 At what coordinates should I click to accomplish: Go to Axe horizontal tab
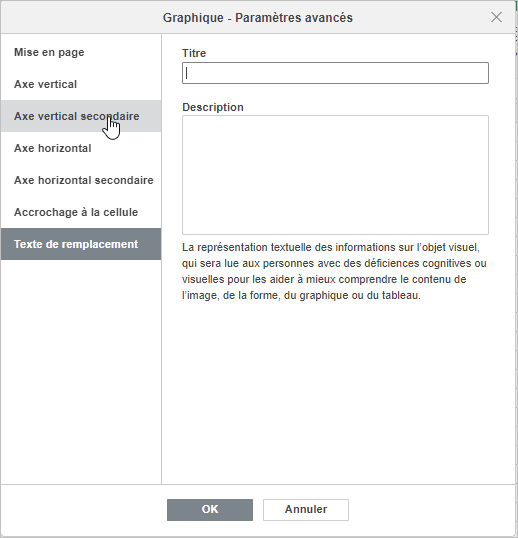coord(81,148)
